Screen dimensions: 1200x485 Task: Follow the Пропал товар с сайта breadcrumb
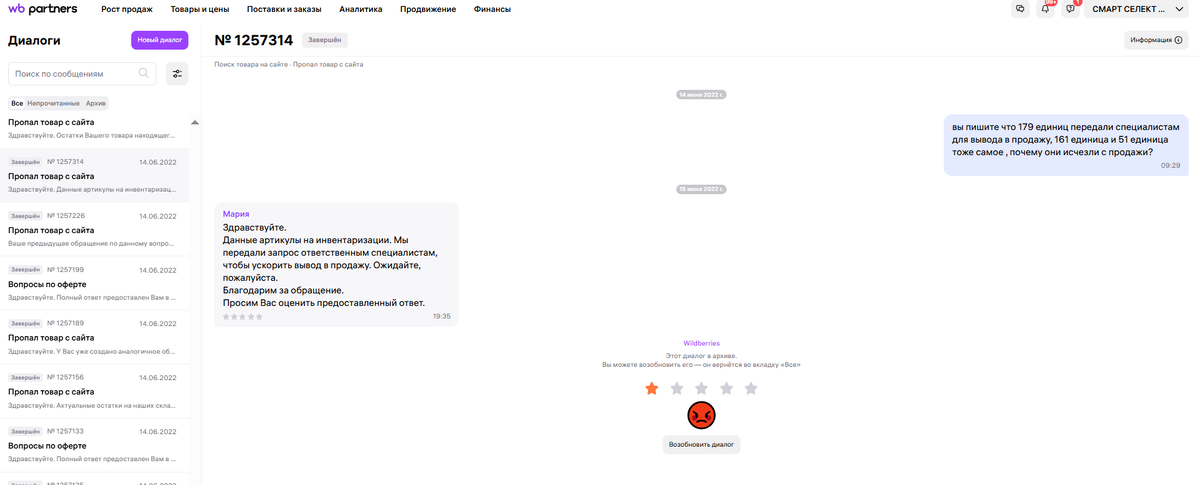328,64
